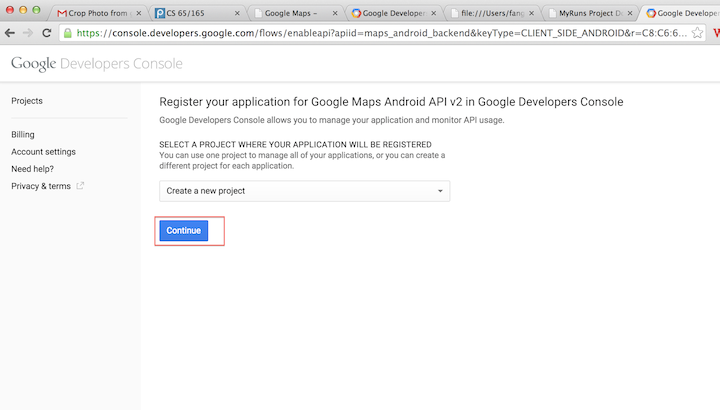Switch to the Crop Photo from tab
Image resolution: width=720 pixels, height=410 pixels.
tap(98, 13)
